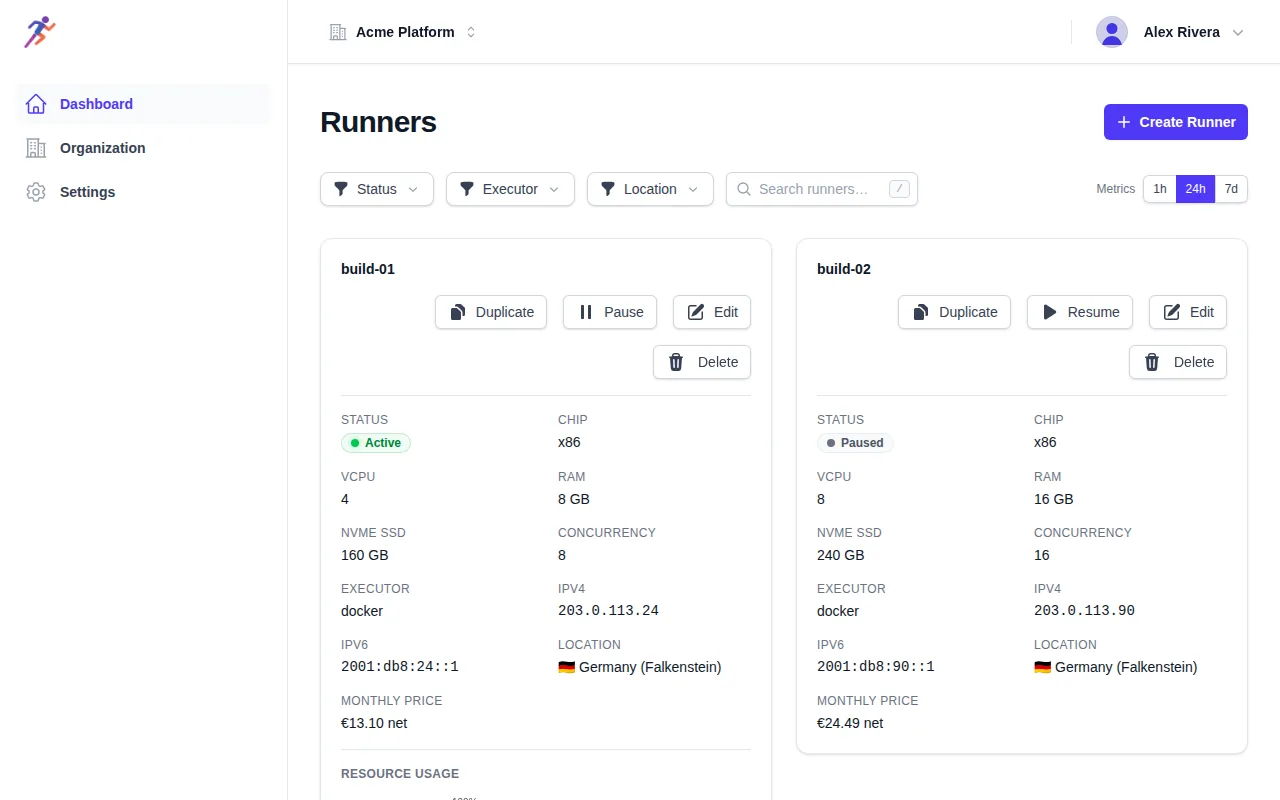
Task: Click the build-02 card title
Action: click(x=844, y=269)
